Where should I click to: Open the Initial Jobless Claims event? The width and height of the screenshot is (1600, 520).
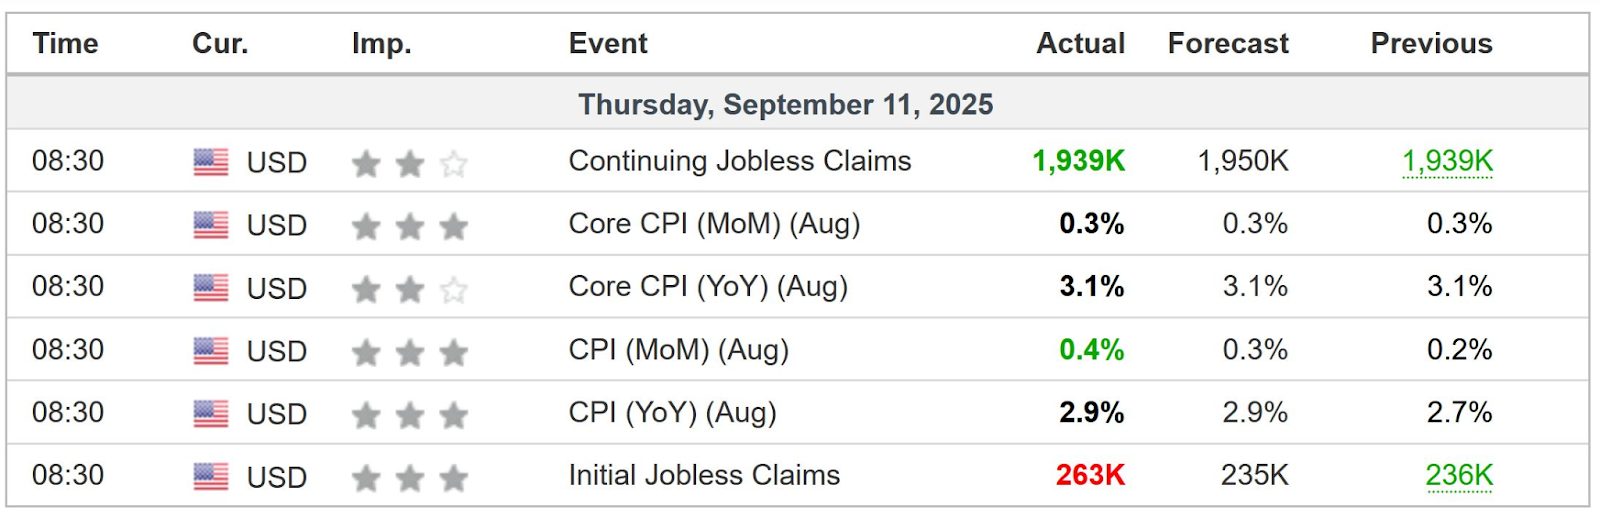pos(704,475)
